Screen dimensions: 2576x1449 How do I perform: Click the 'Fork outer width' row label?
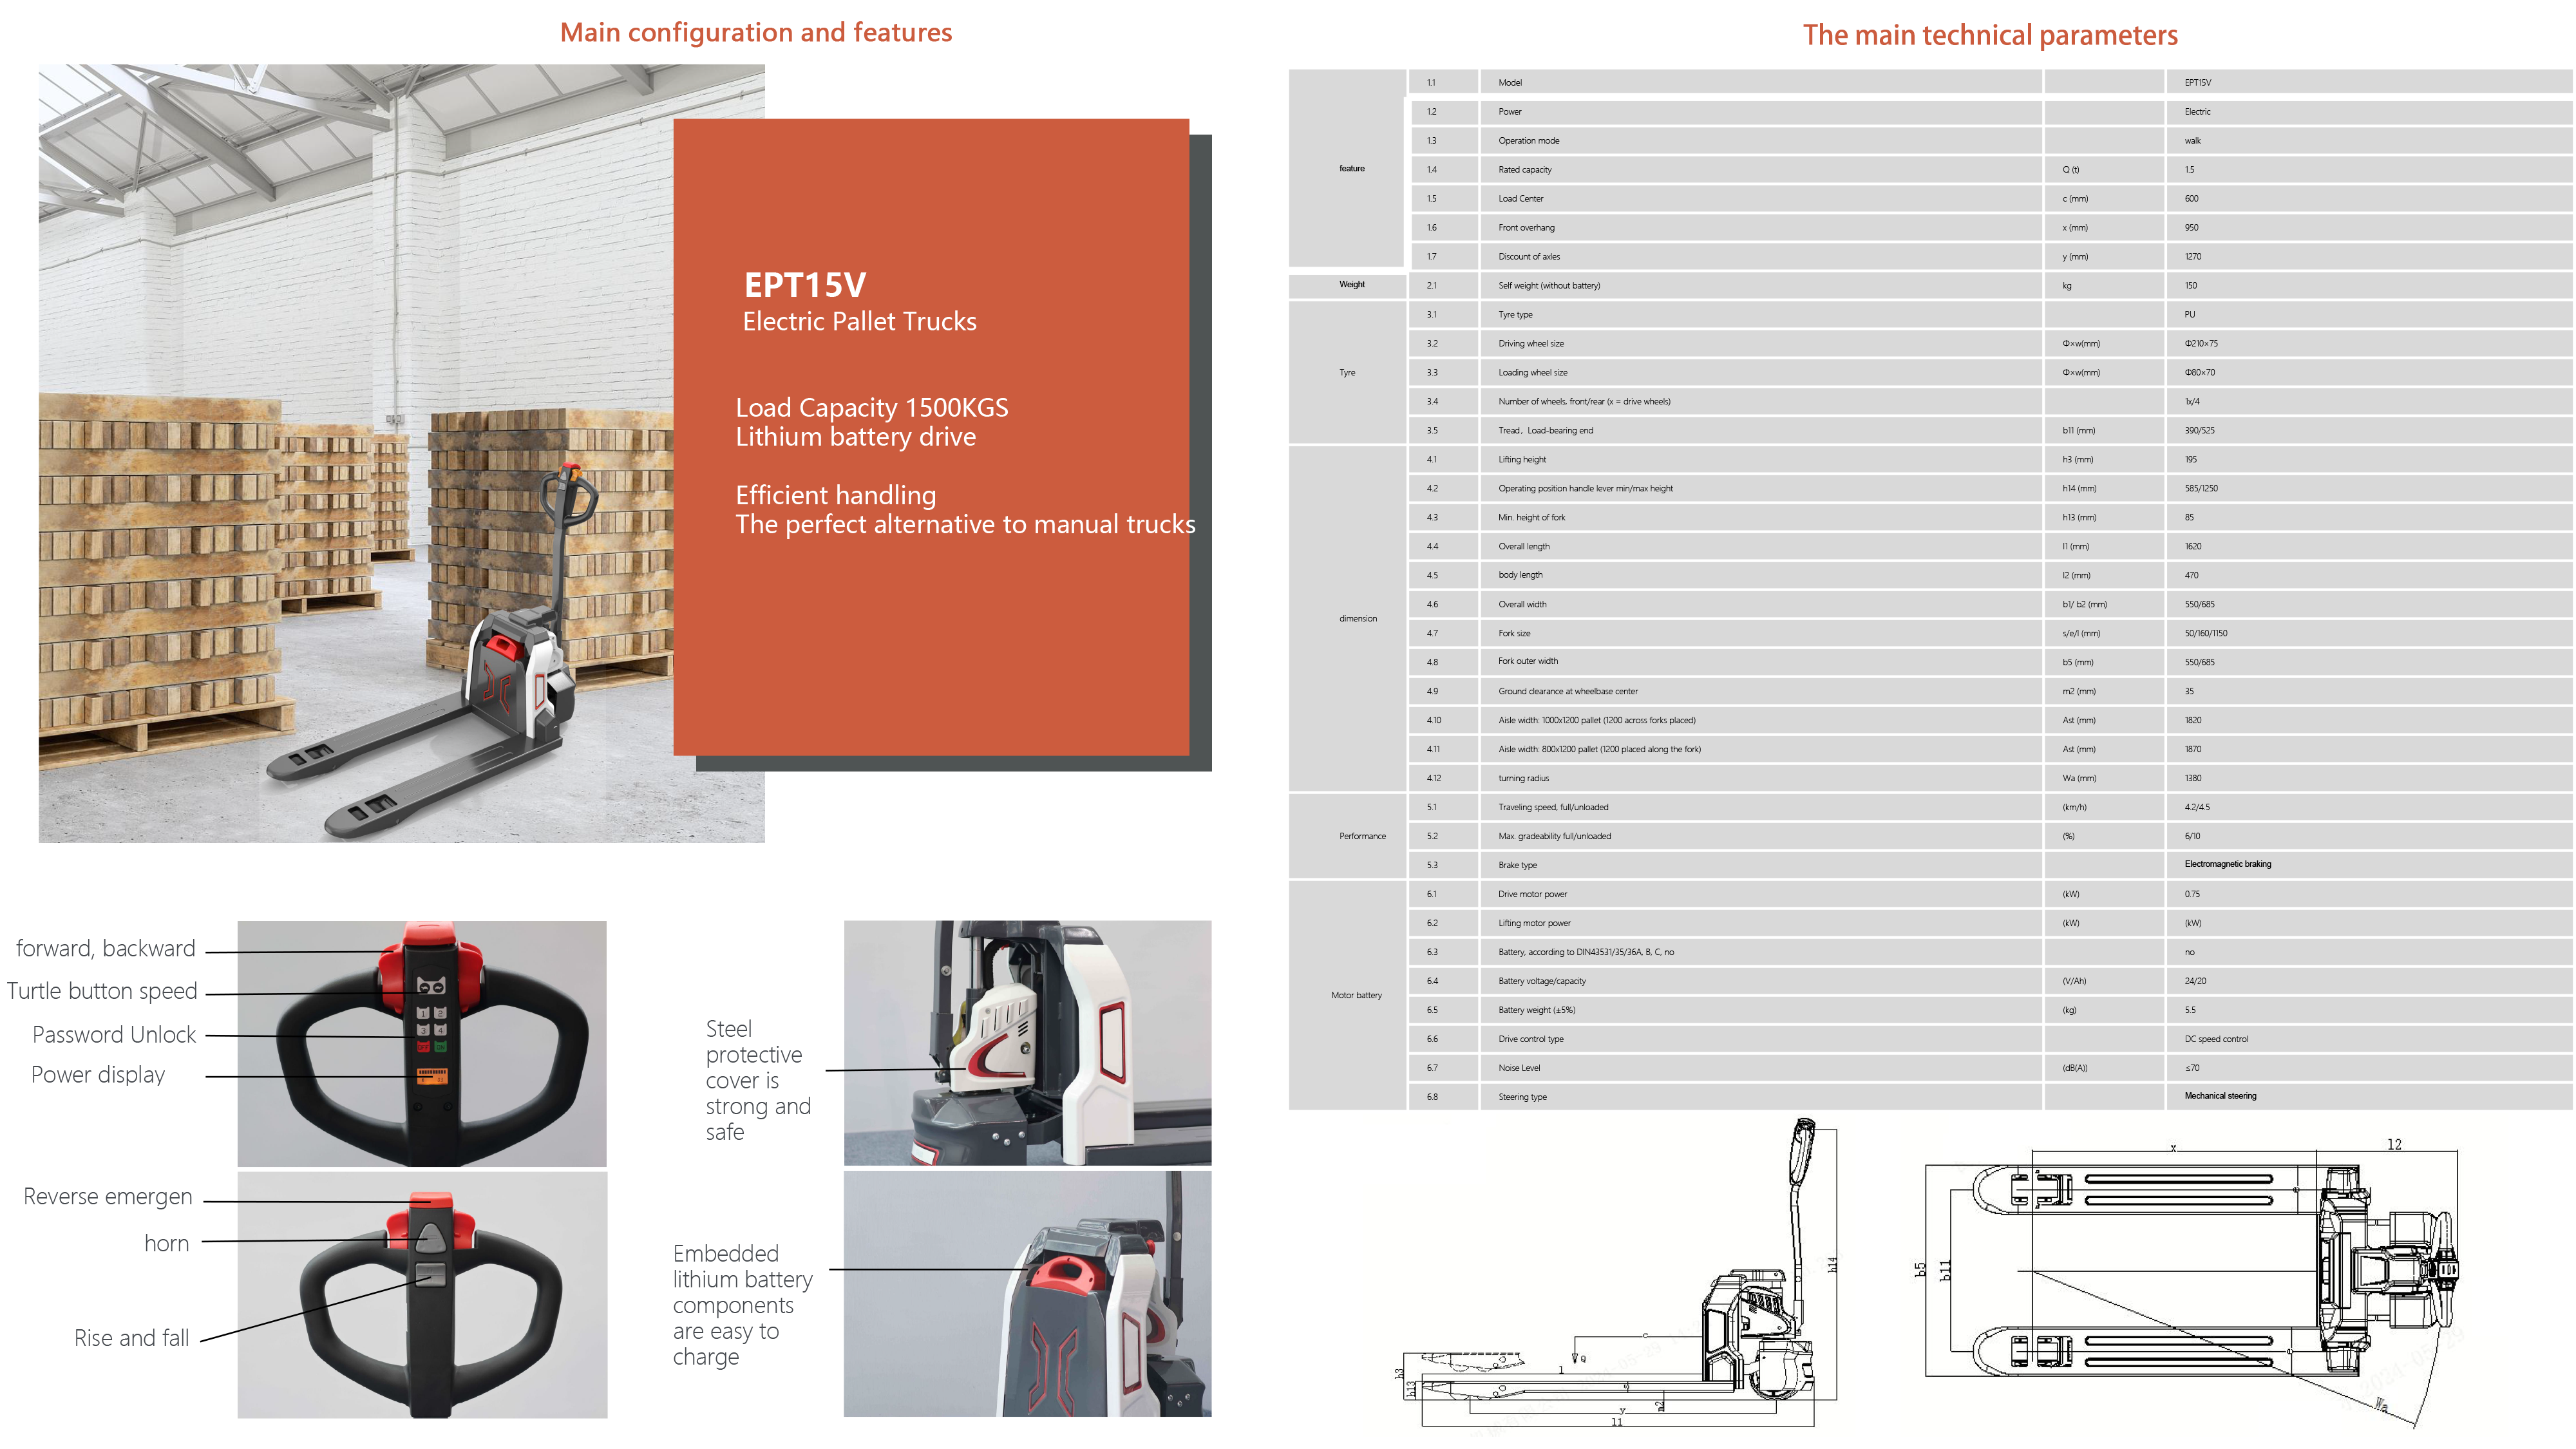(1527, 661)
